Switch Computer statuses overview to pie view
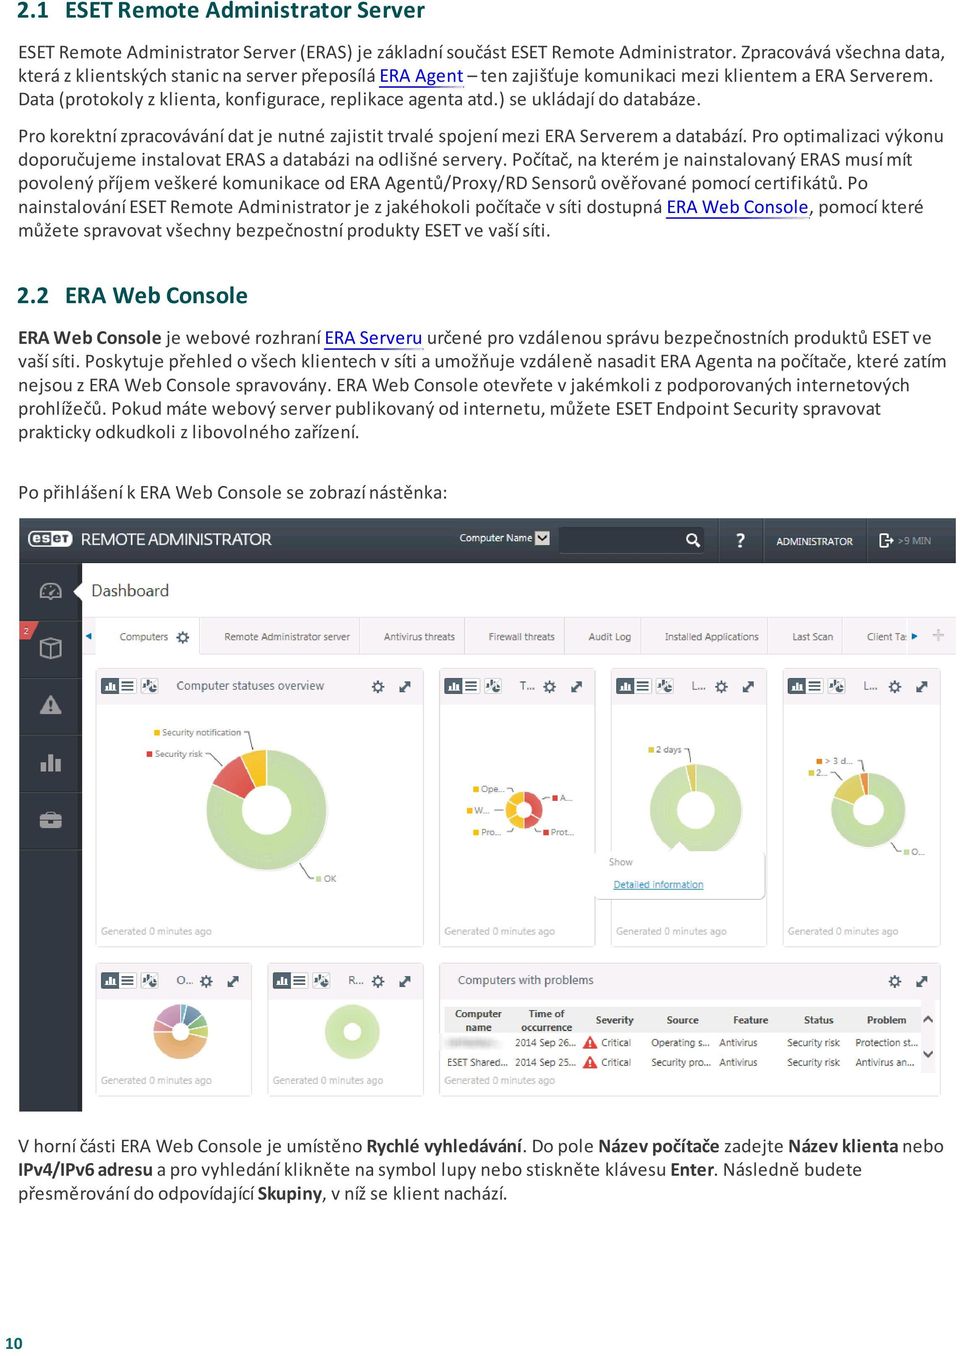This screenshot has height=1356, width=960. coord(150,686)
